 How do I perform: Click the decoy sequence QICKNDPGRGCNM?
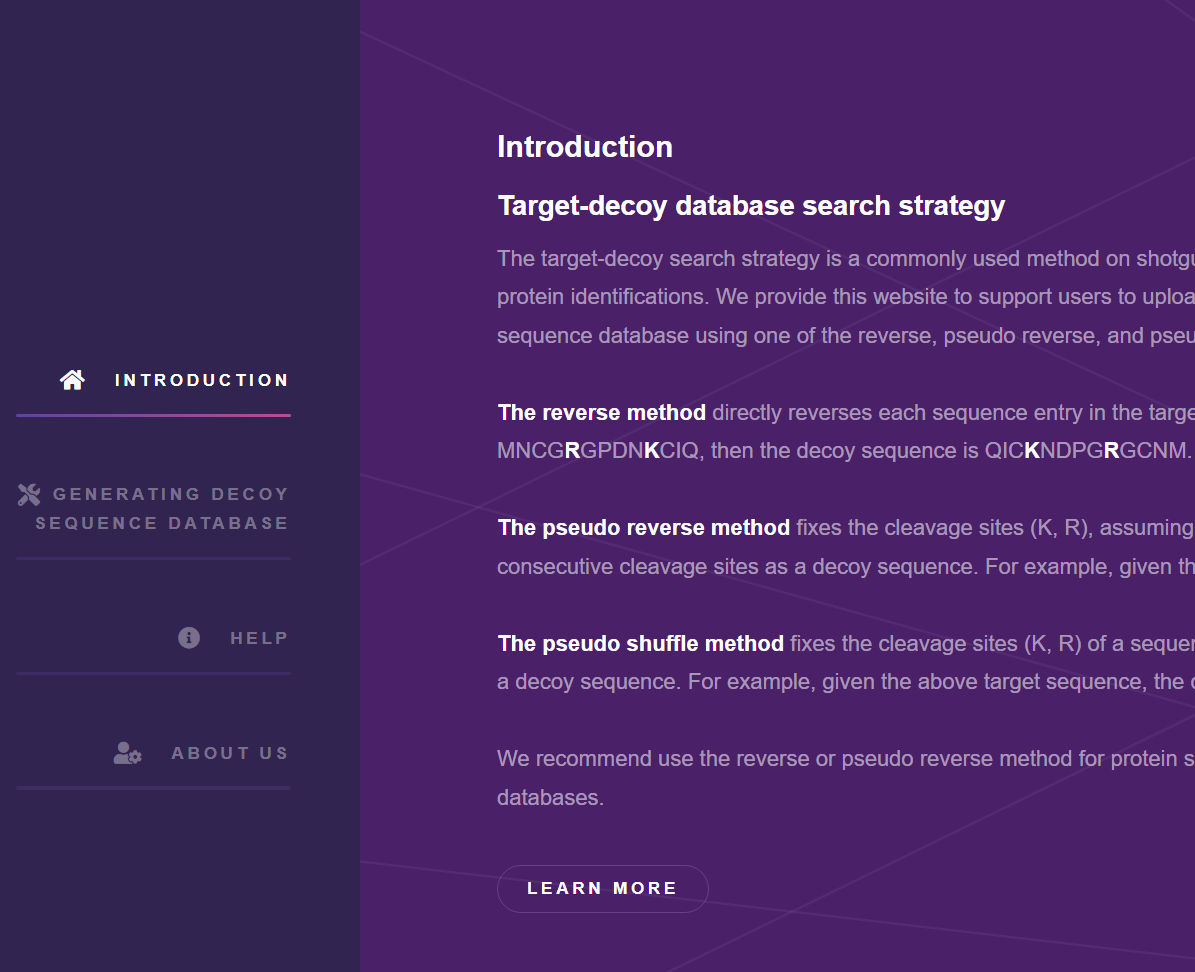pos(1087,451)
